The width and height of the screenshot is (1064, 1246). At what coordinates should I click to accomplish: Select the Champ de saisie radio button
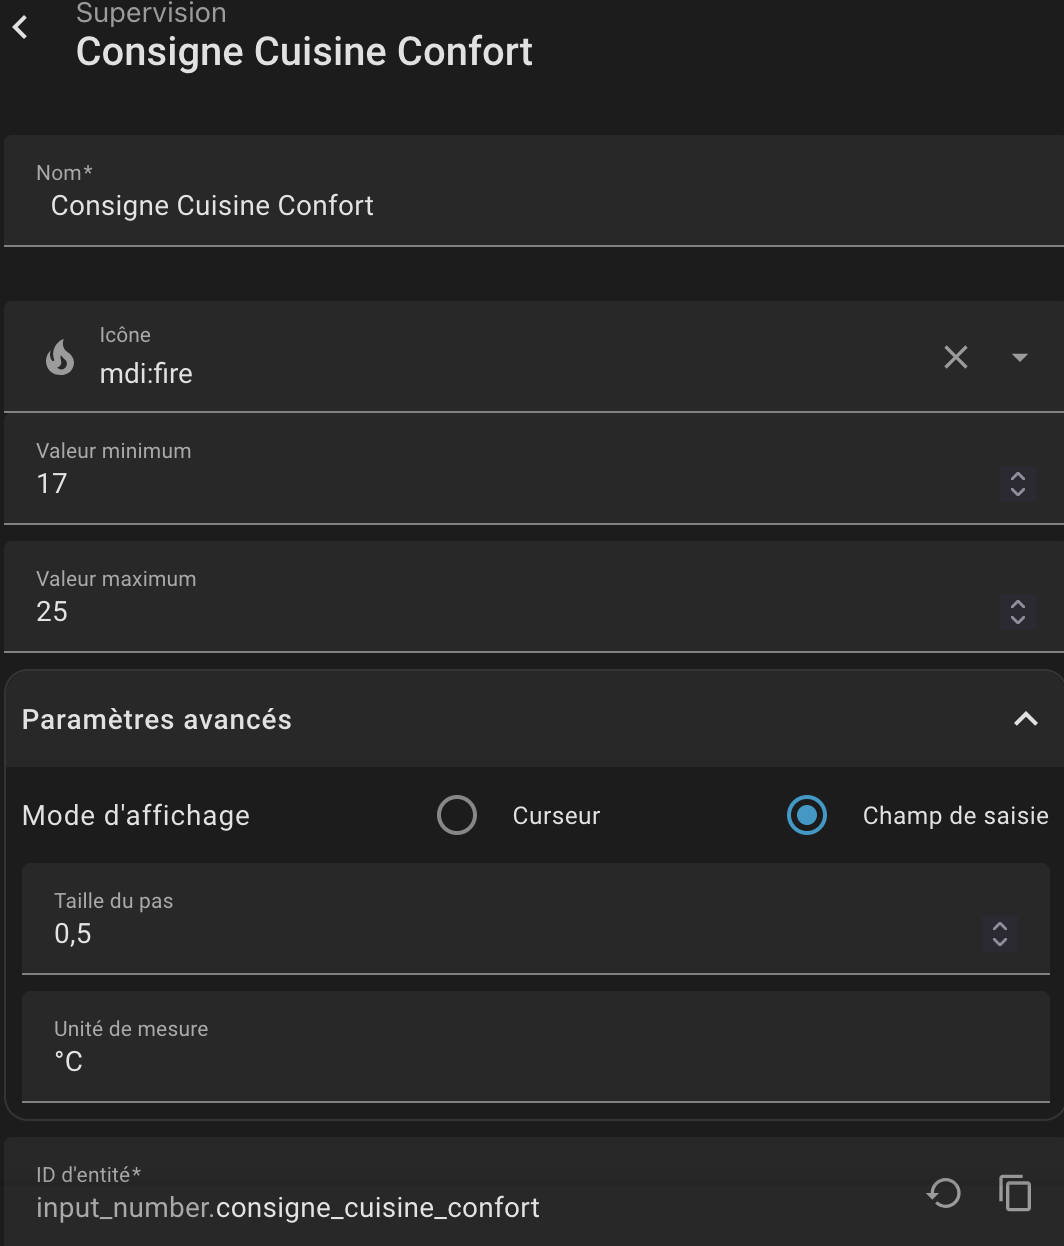pyautogui.click(x=807, y=815)
